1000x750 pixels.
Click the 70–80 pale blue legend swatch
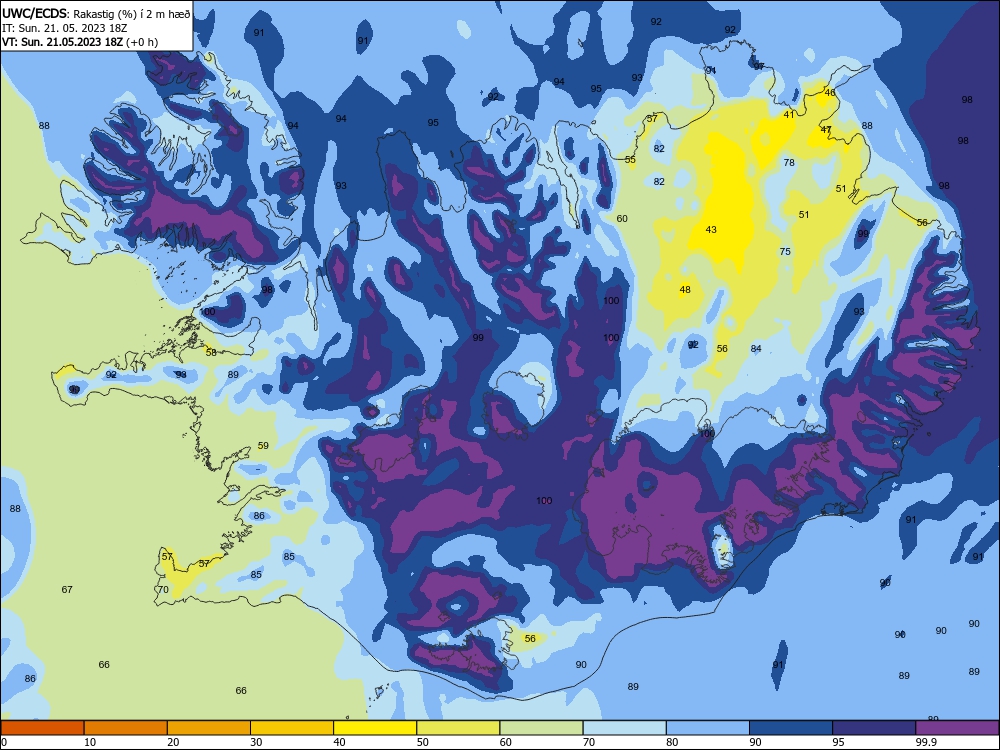pos(624,728)
